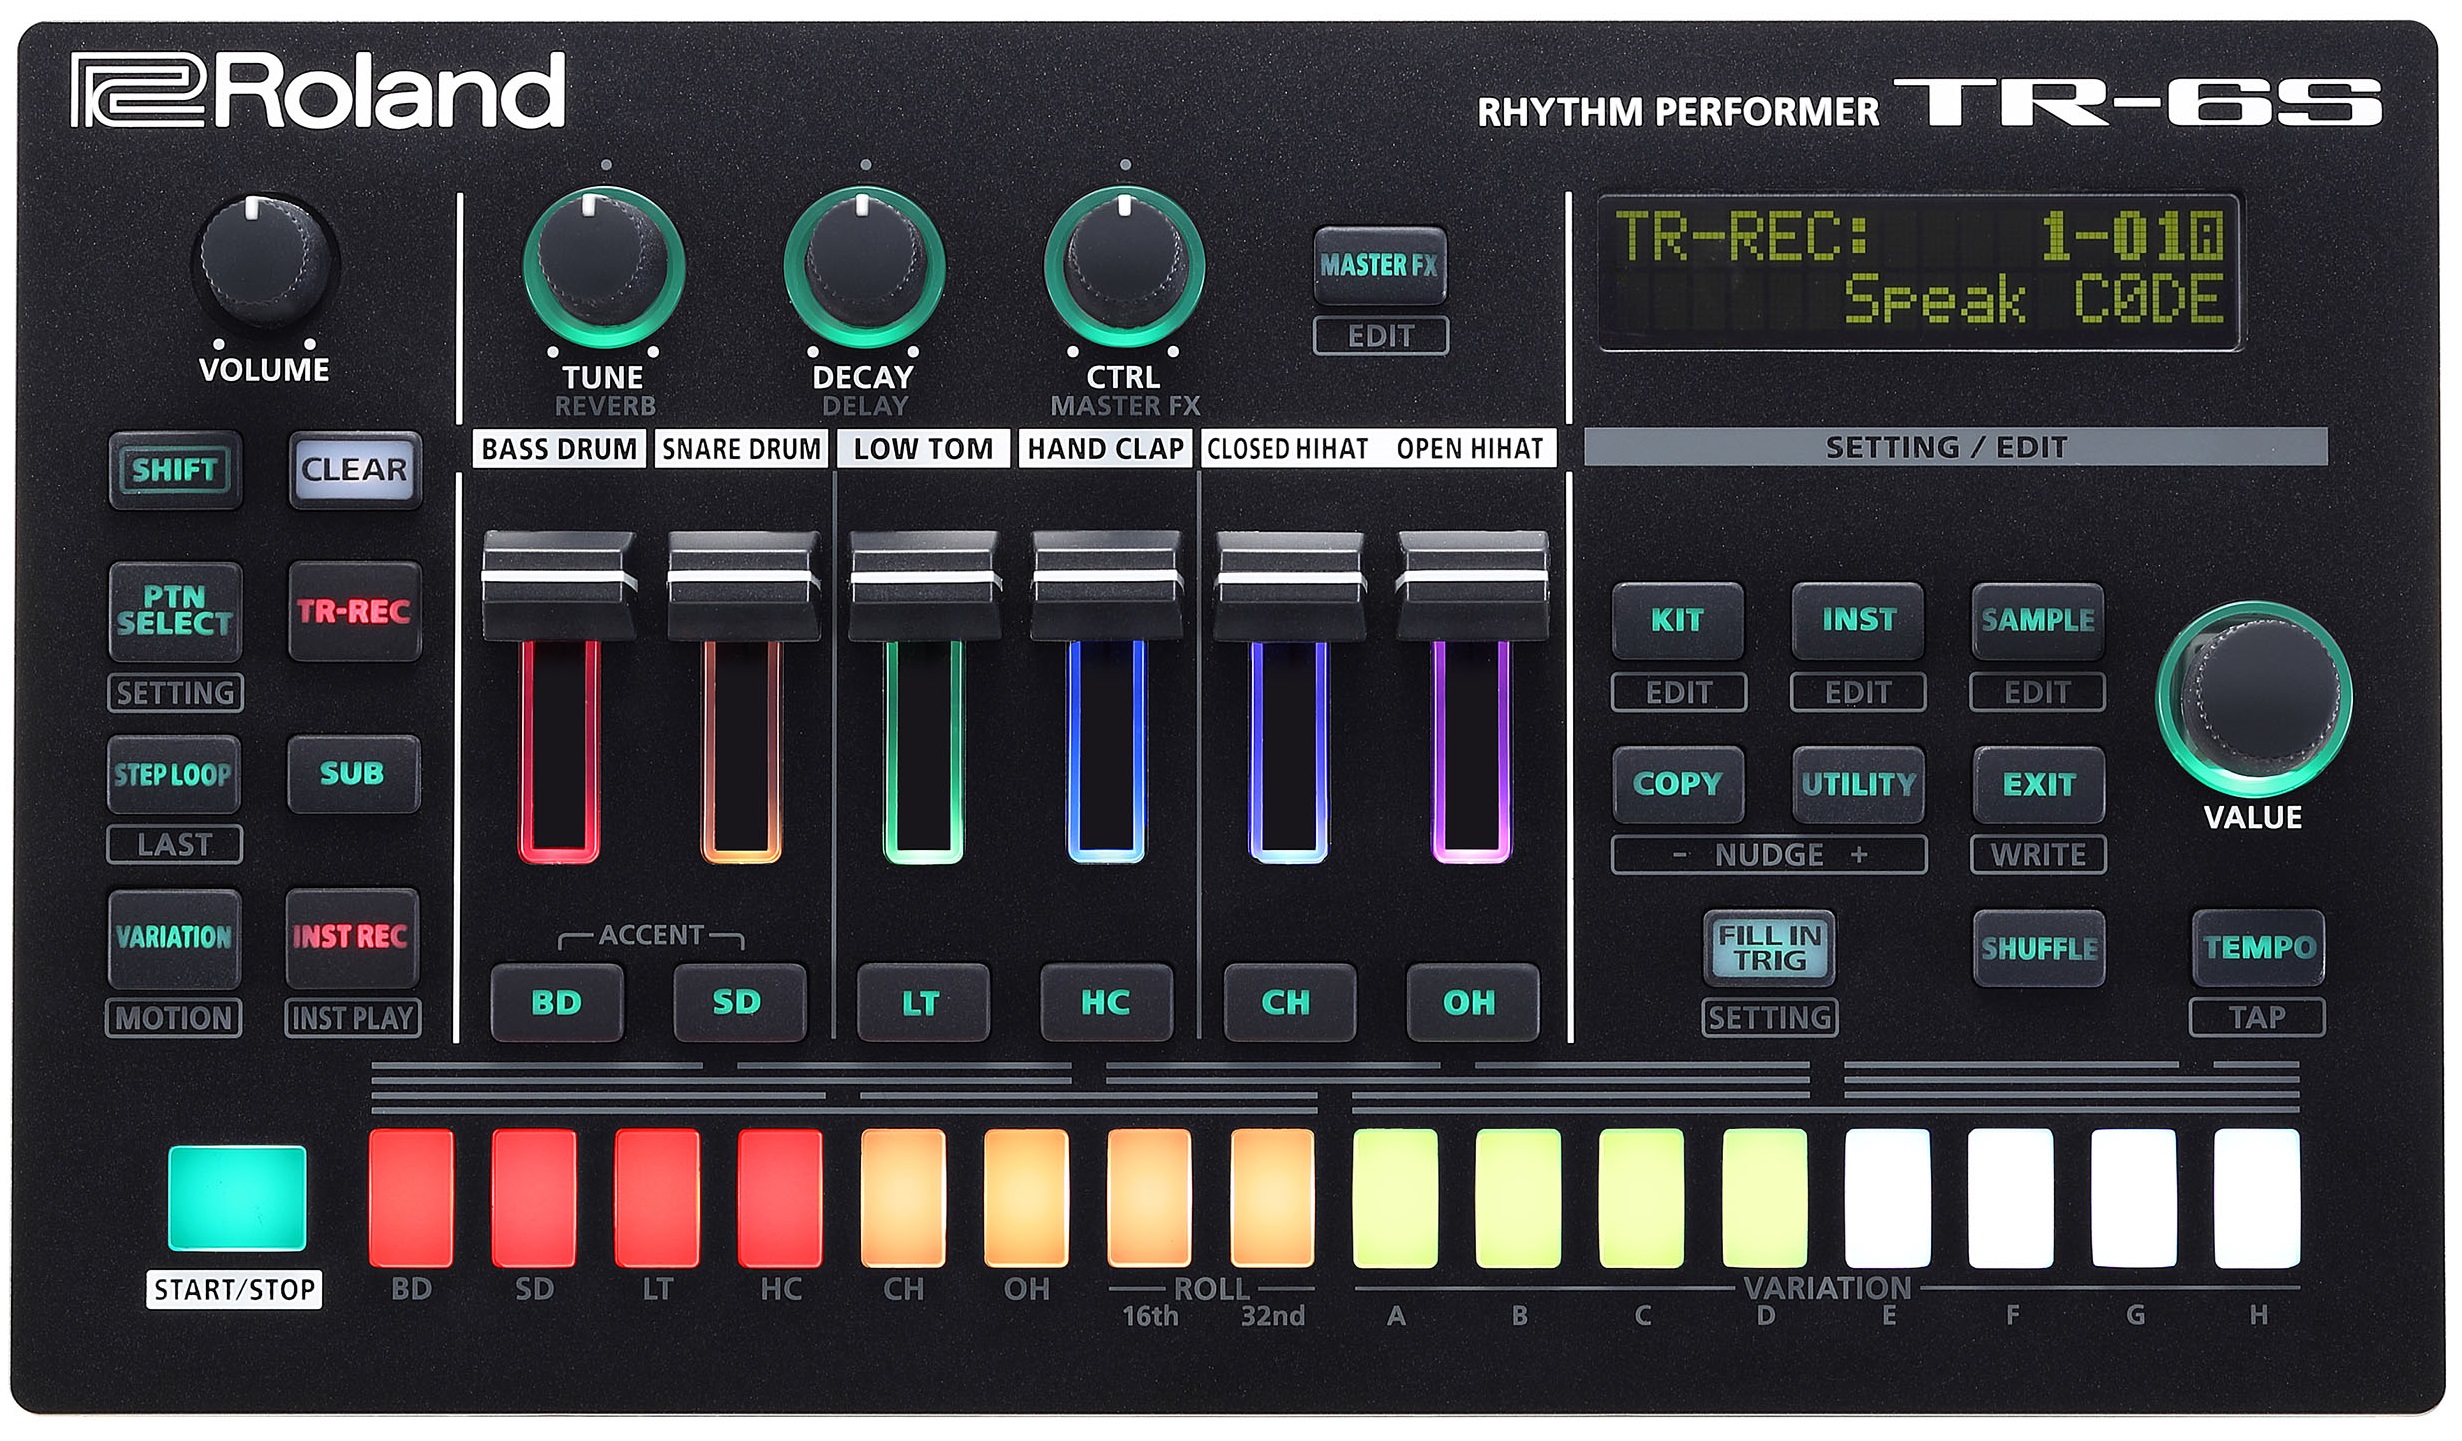Image resolution: width=2462 pixels, height=1441 pixels.
Task: Tap Variation D yellow-green pad
Action: (1765, 1198)
